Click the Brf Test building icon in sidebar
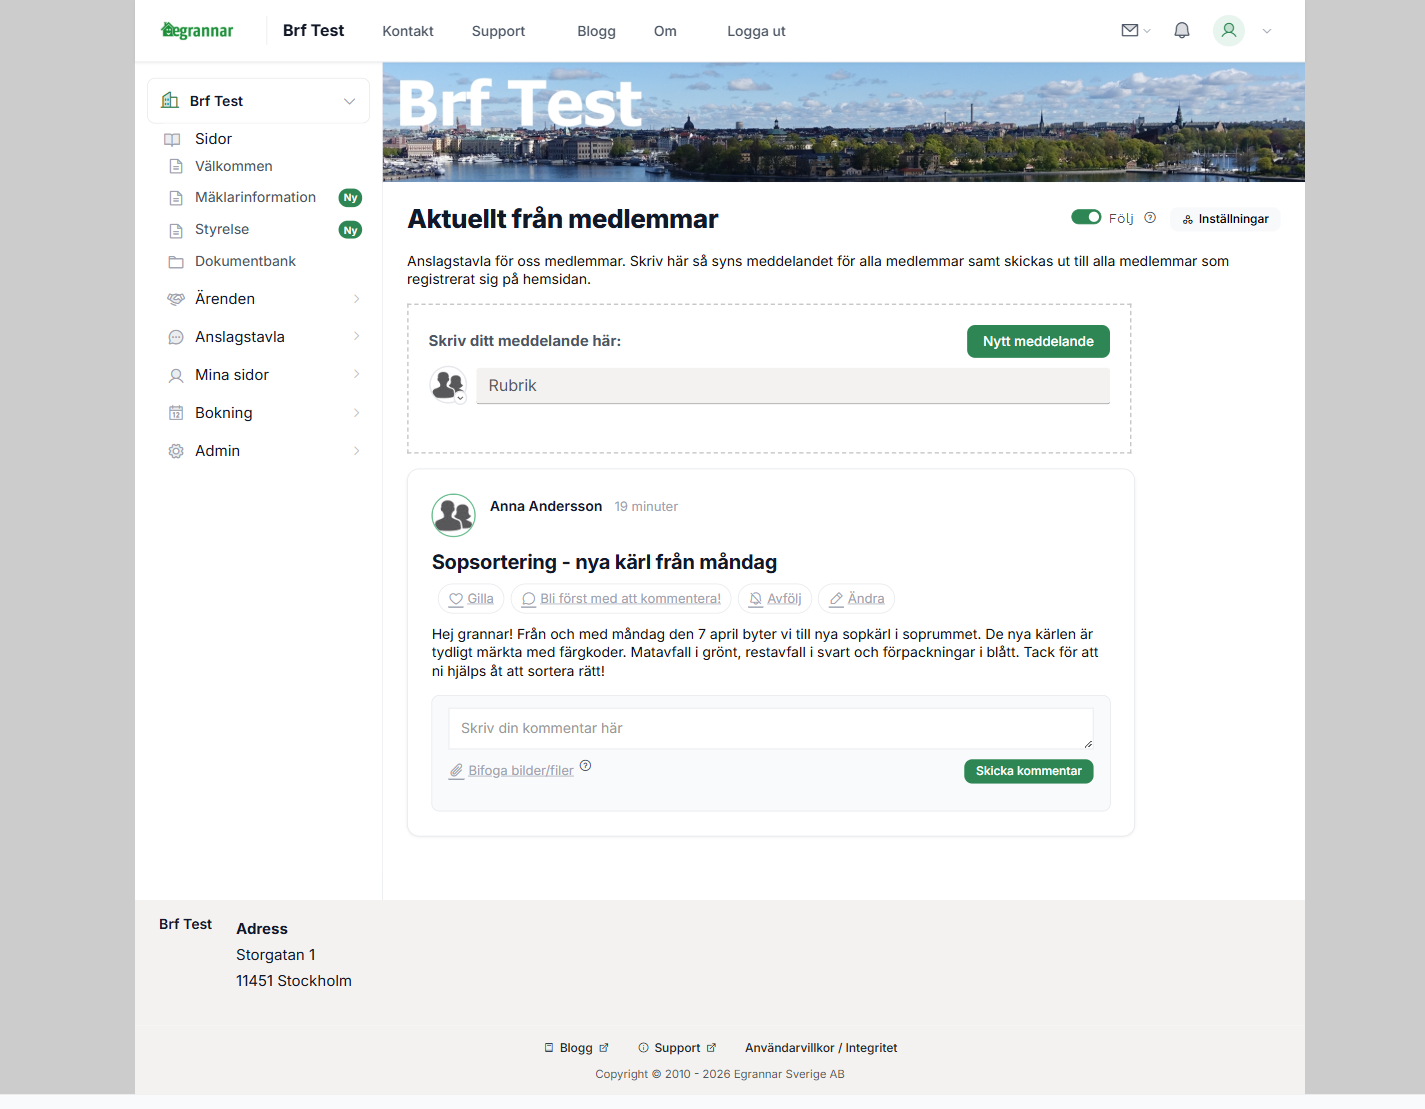This screenshot has width=1425, height=1109. [170, 100]
